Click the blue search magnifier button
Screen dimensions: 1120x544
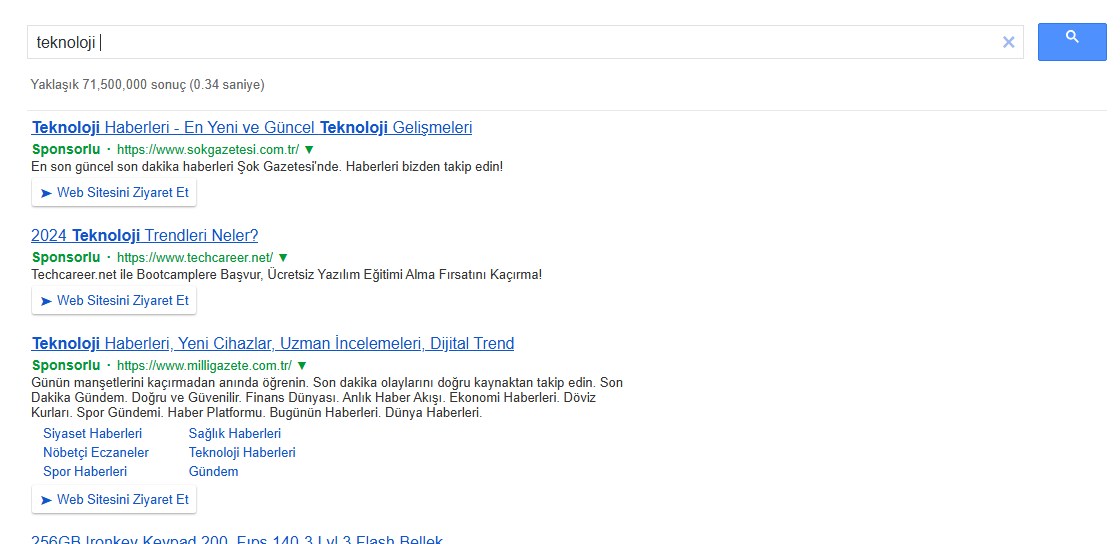1072,42
